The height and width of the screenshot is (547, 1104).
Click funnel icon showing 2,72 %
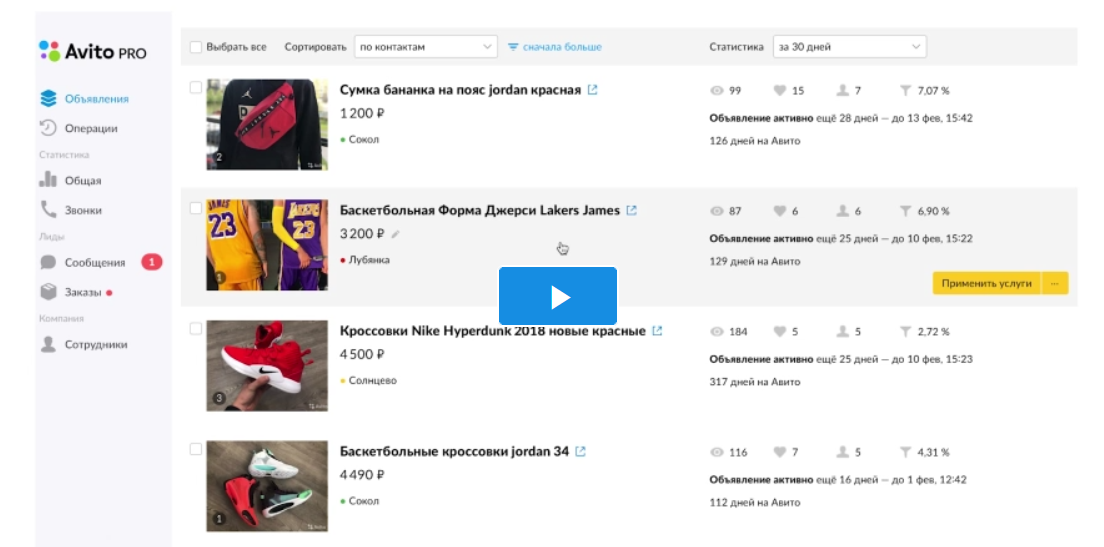[905, 332]
